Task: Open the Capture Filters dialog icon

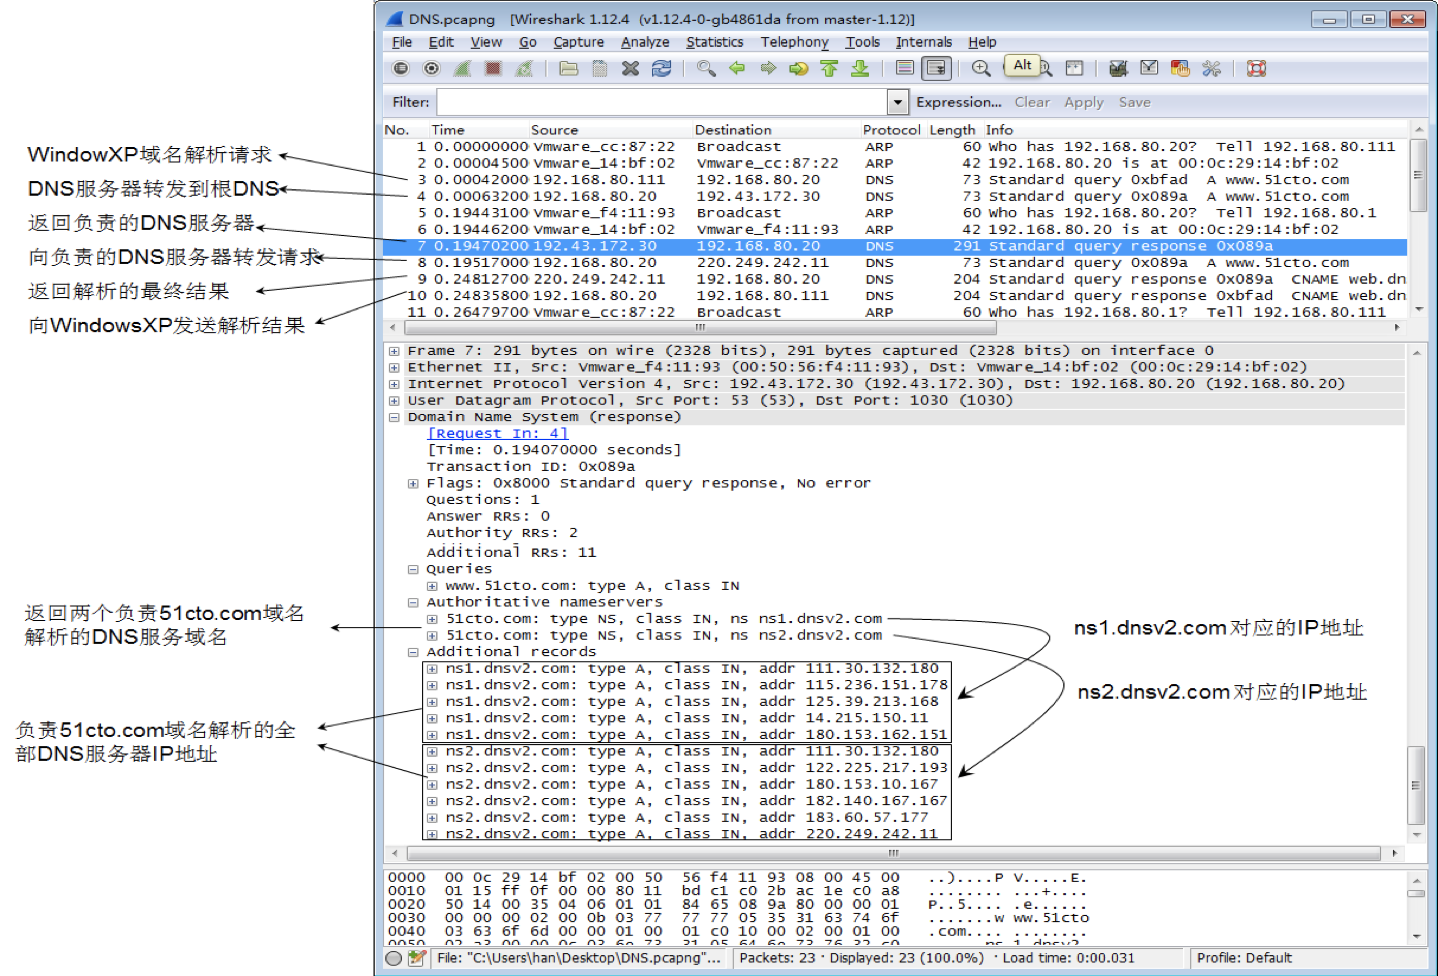Action: click(1119, 69)
